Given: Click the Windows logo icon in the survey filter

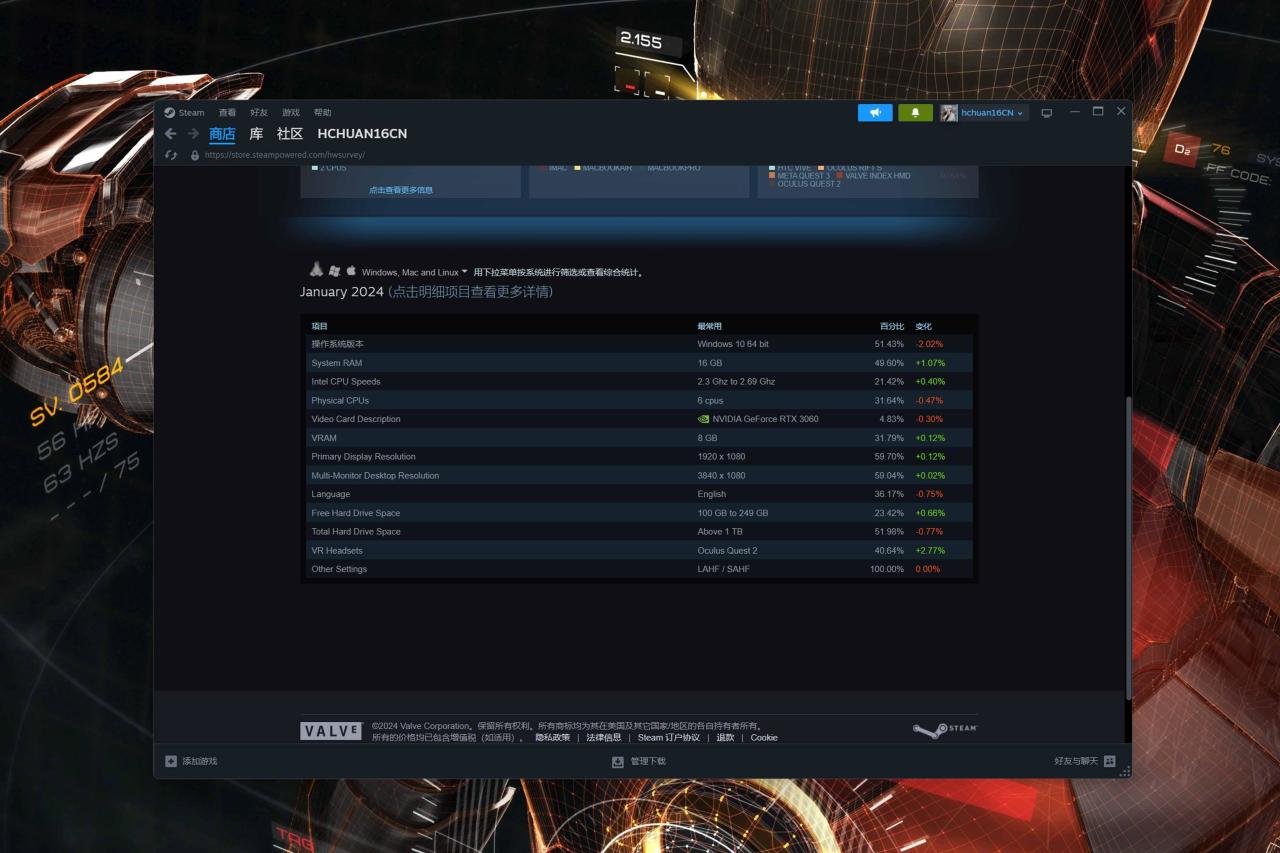Looking at the screenshot, I should (334, 271).
